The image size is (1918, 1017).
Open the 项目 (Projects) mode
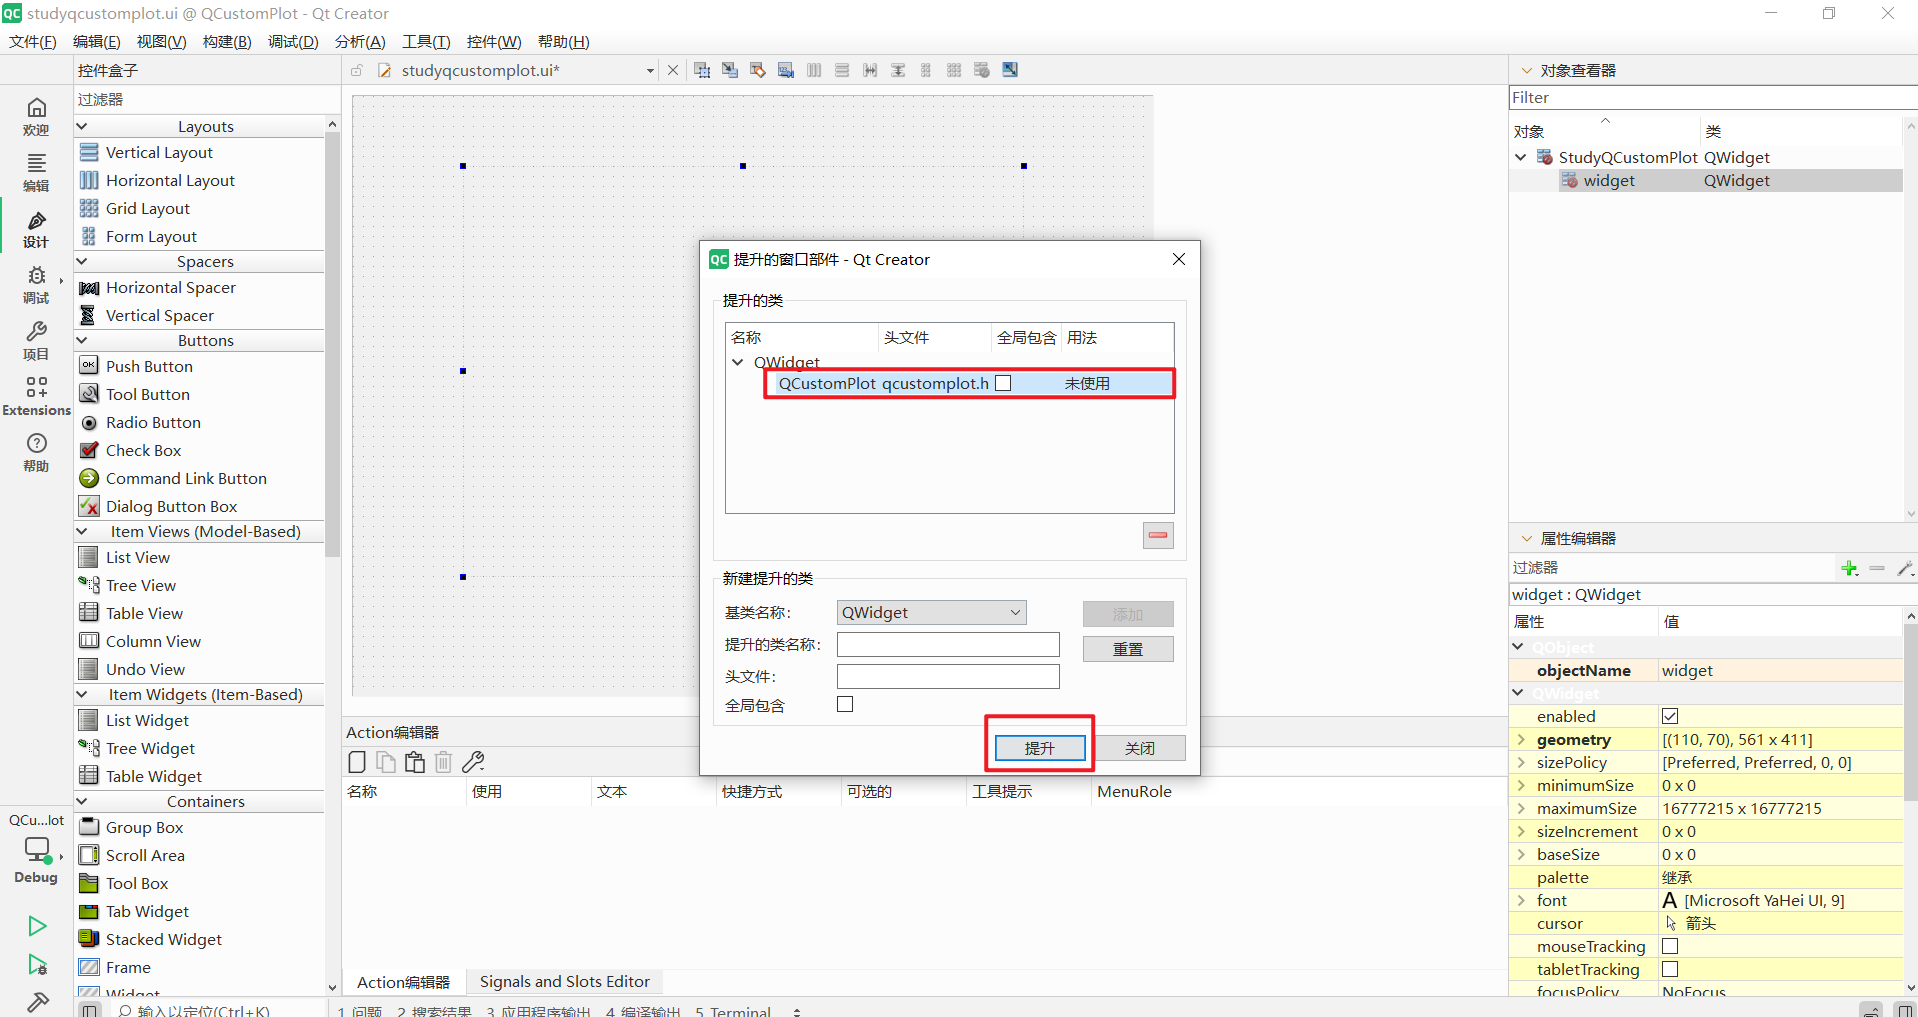tap(36, 340)
